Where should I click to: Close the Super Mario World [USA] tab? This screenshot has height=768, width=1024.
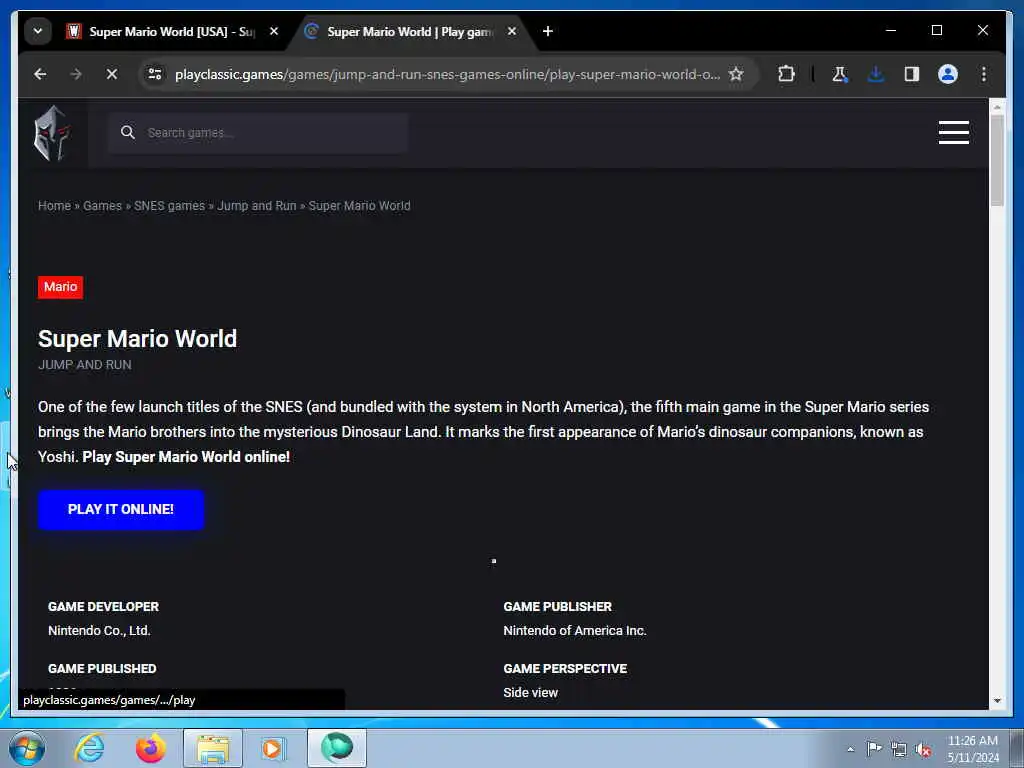pos(274,31)
